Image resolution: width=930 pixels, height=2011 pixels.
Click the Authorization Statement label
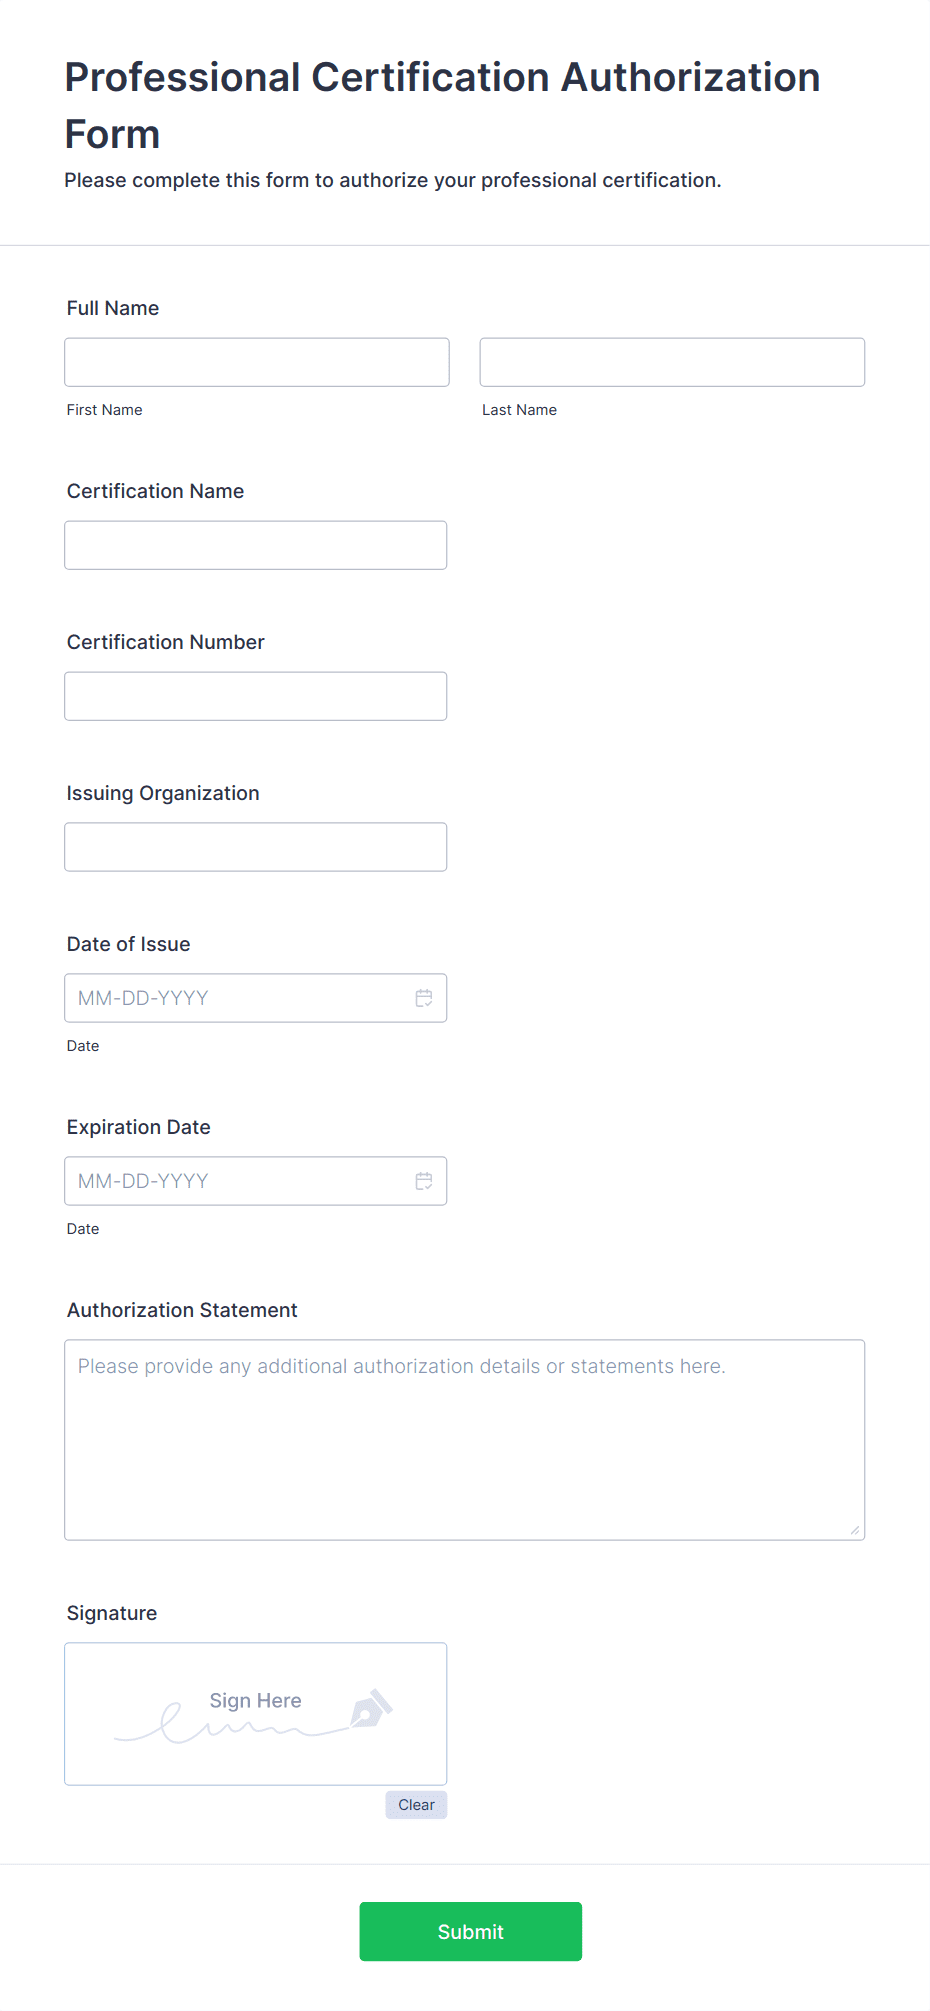tap(182, 1310)
